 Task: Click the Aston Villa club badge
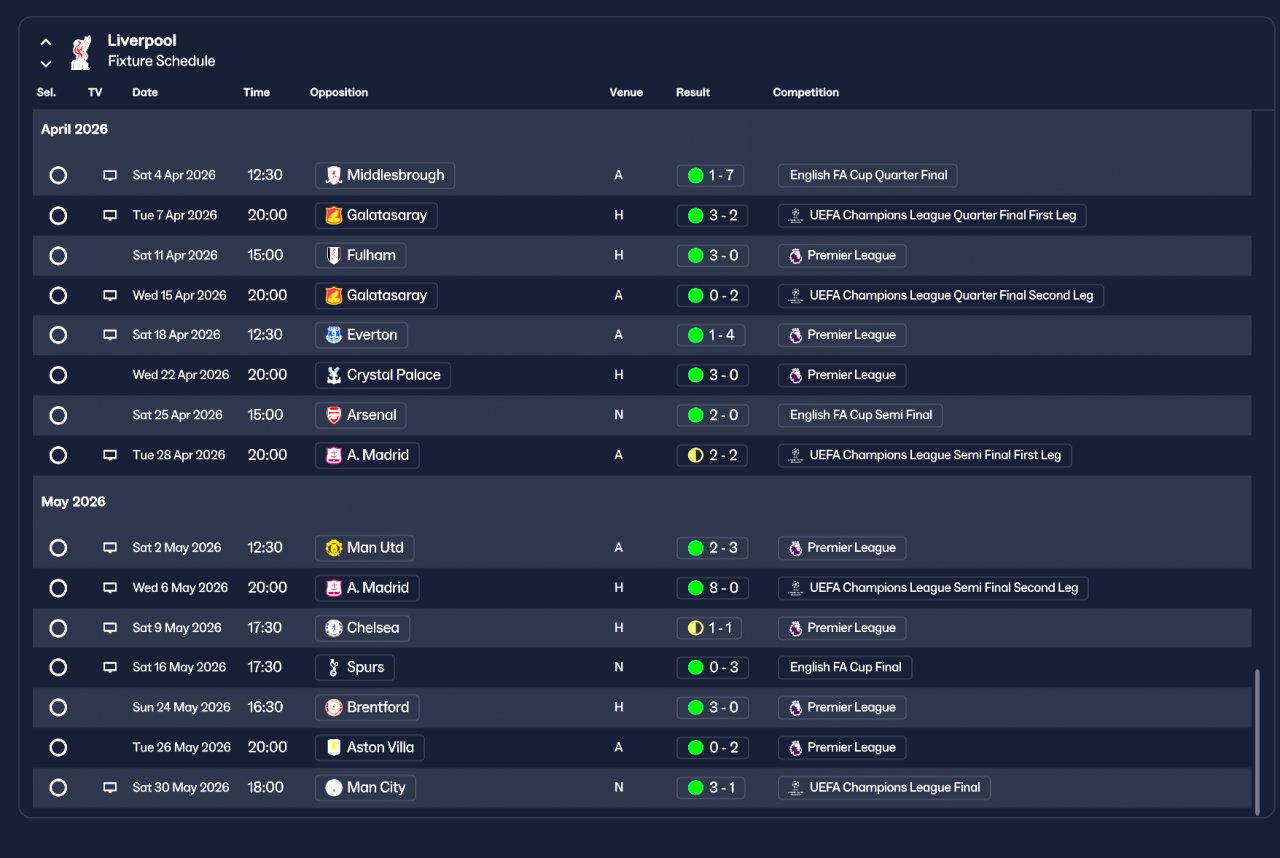point(334,747)
